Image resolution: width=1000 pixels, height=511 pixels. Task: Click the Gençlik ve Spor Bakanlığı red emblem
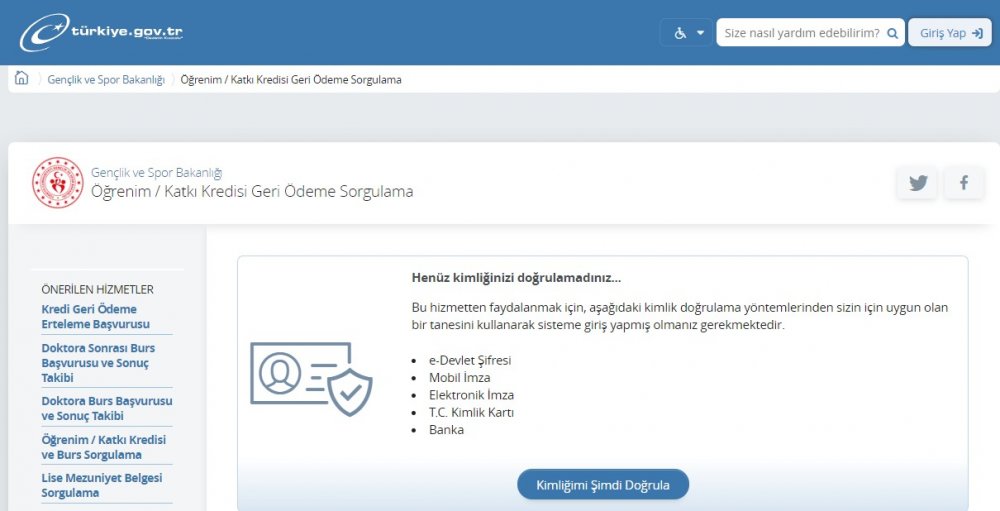[x=58, y=182]
